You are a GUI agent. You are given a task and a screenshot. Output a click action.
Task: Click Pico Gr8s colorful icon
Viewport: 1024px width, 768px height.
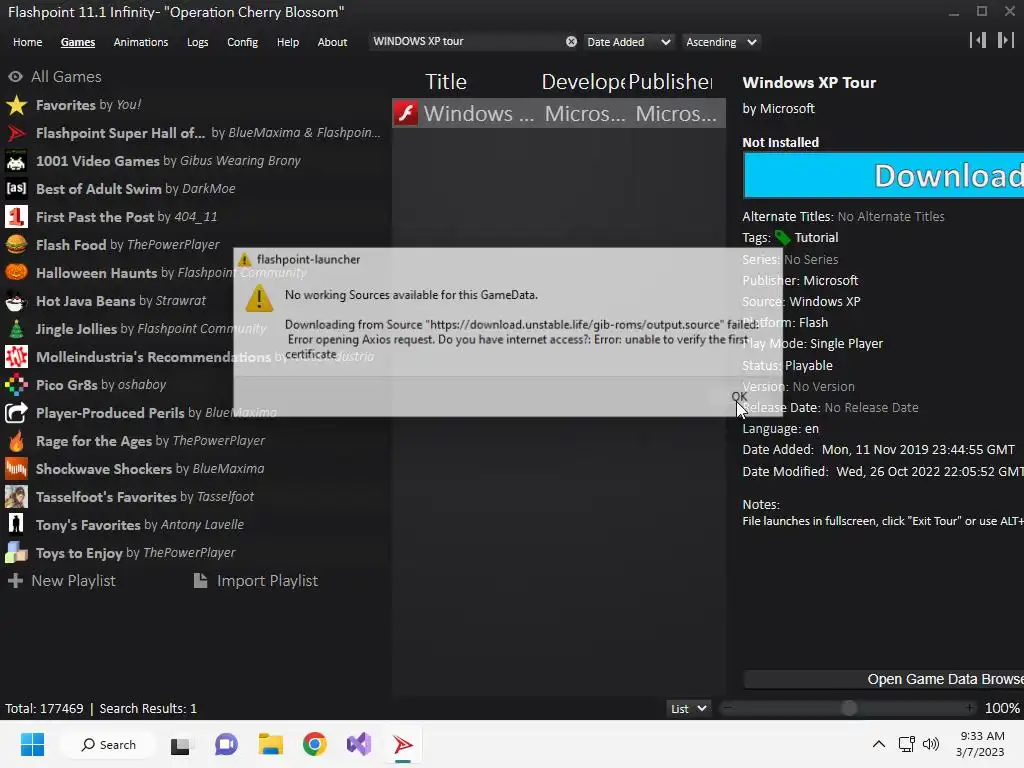pos(16,385)
